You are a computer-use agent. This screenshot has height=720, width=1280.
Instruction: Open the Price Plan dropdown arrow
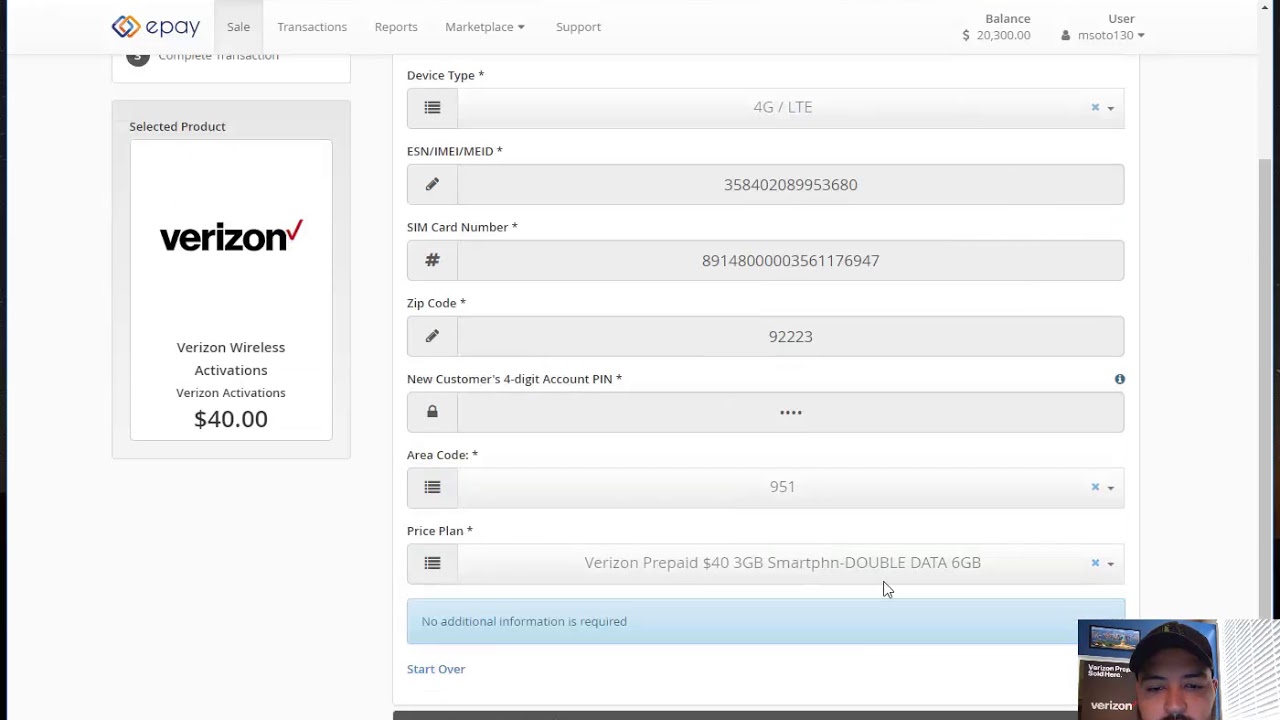pos(1110,564)
